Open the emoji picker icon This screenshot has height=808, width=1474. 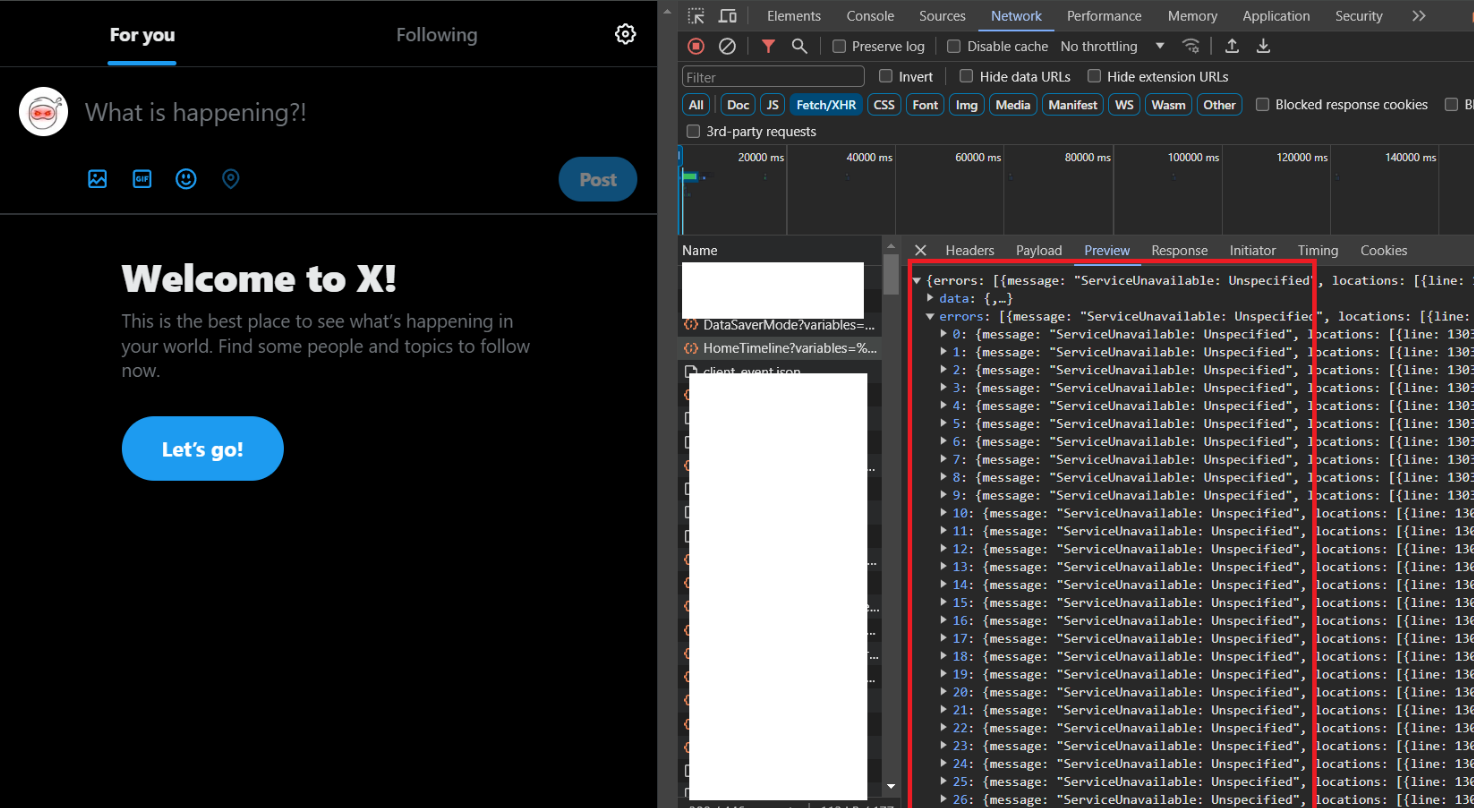(x=186, y=179)
